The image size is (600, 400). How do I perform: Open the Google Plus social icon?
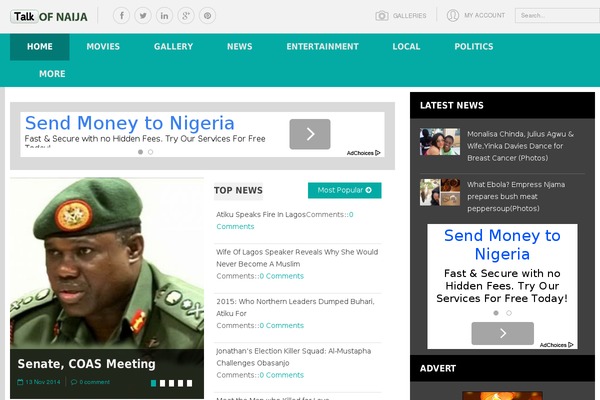[x=186, y=16]
